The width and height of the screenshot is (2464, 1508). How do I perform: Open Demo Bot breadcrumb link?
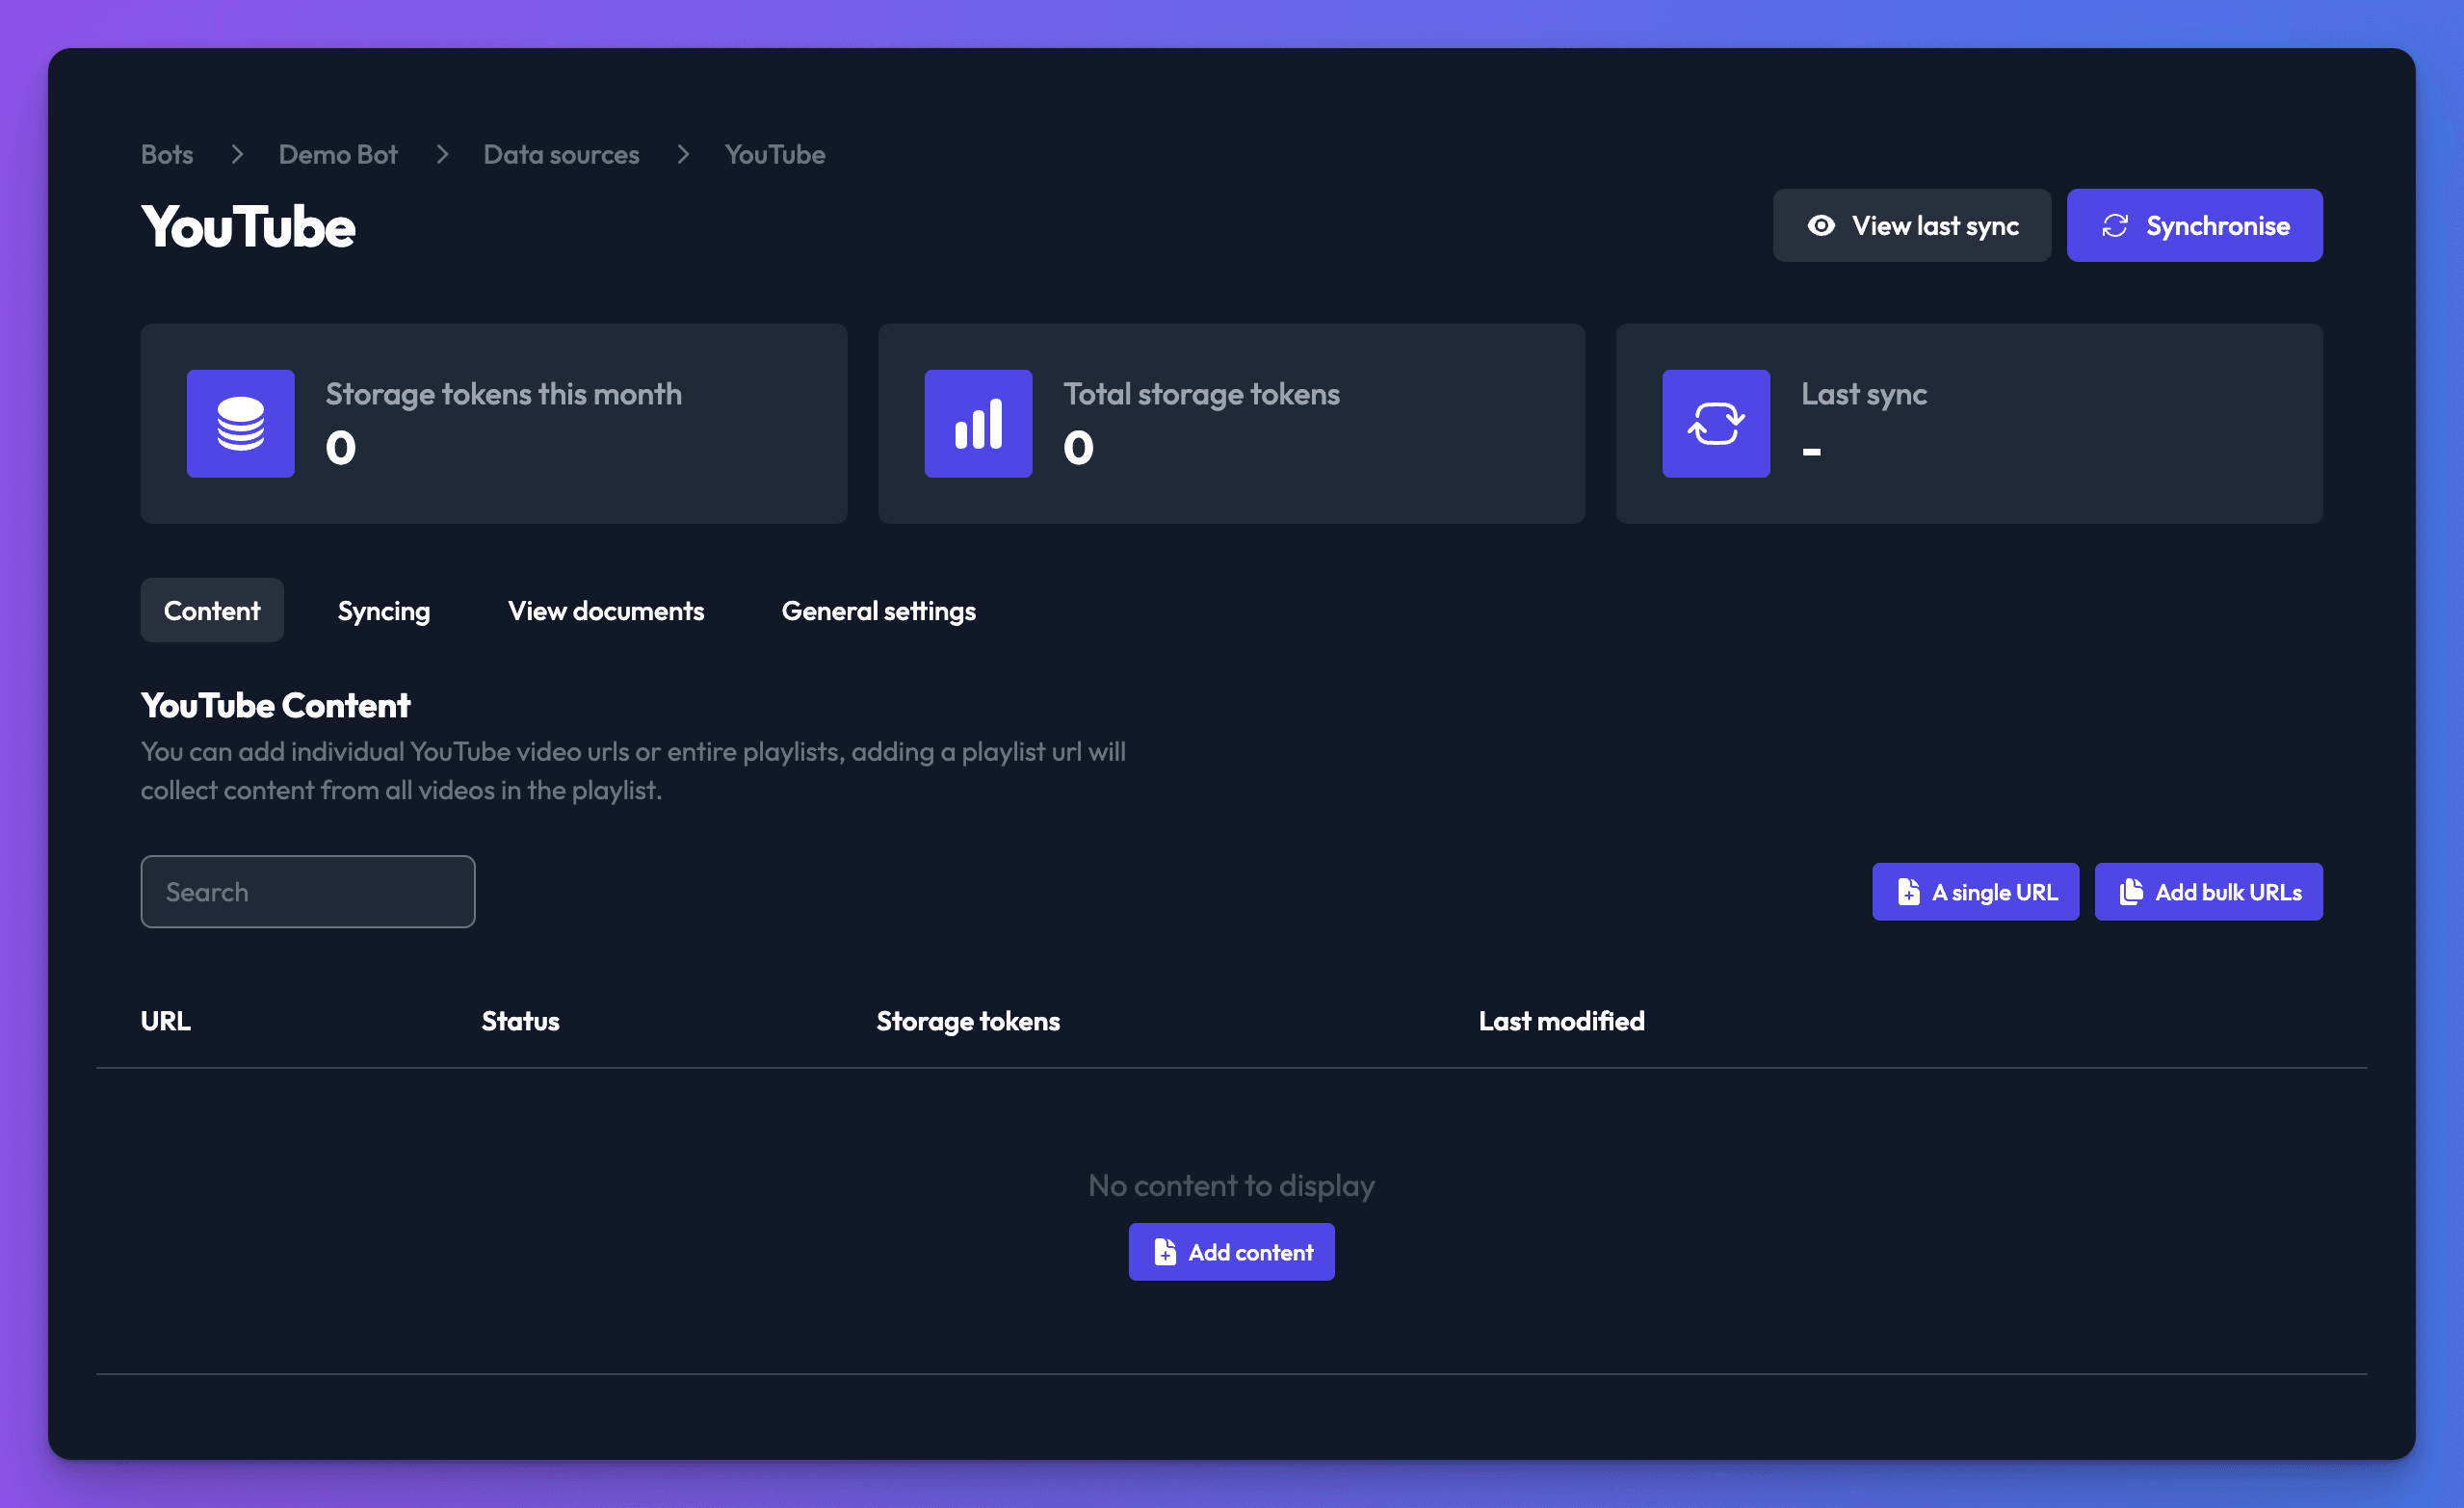point(338,154)
